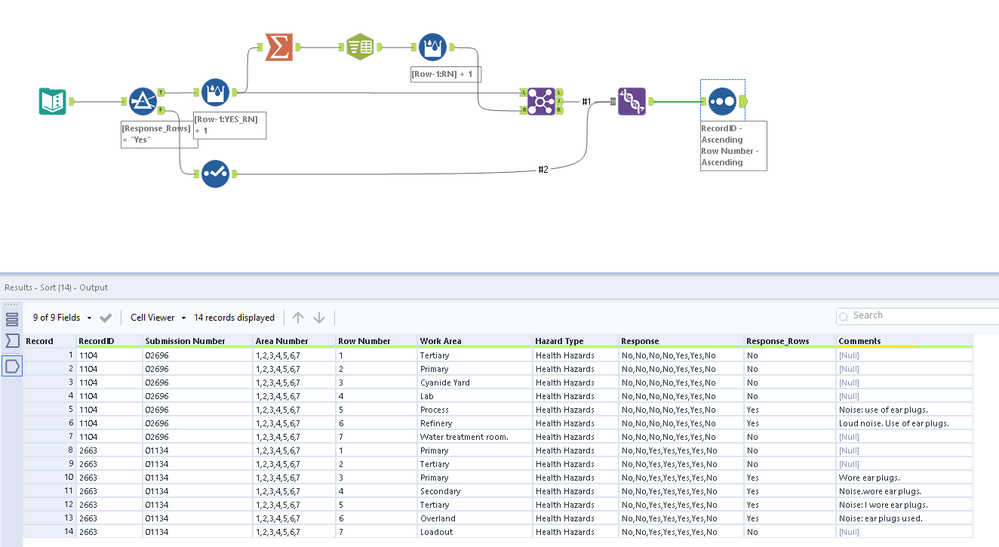Click the #2 connection label to Union
The width and height of the screenshot is (999, 547).
tap(543, 169)
